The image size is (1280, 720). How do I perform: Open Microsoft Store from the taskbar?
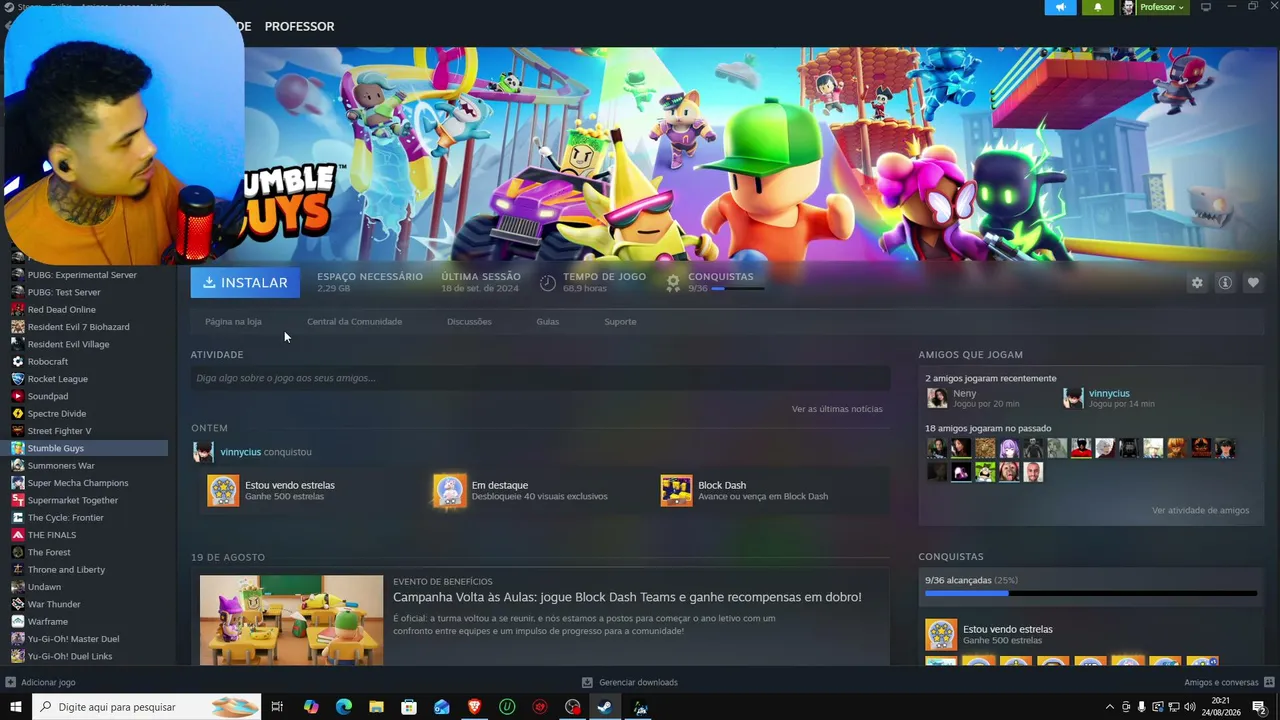click(409, 707)
